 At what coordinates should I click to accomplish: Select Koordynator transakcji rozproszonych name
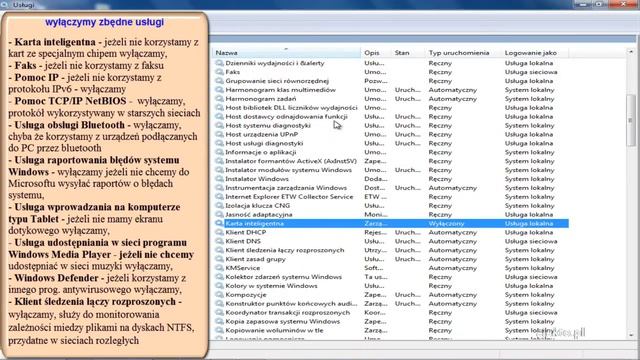coord(288,313)
